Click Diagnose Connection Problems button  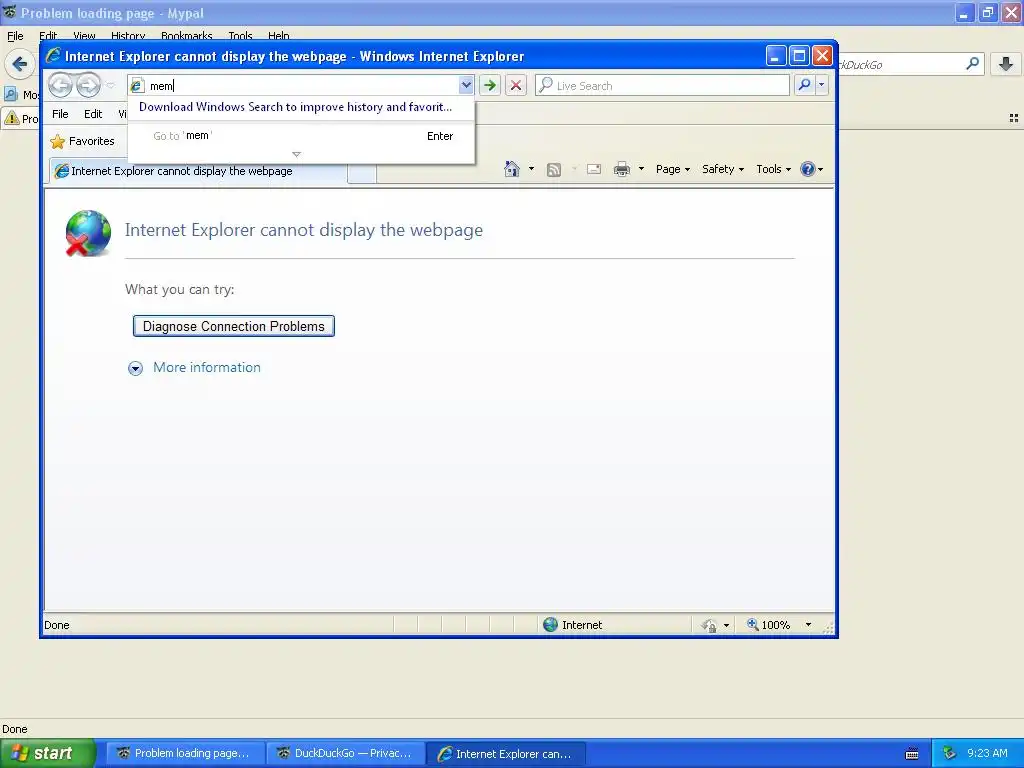pos(234,327)
